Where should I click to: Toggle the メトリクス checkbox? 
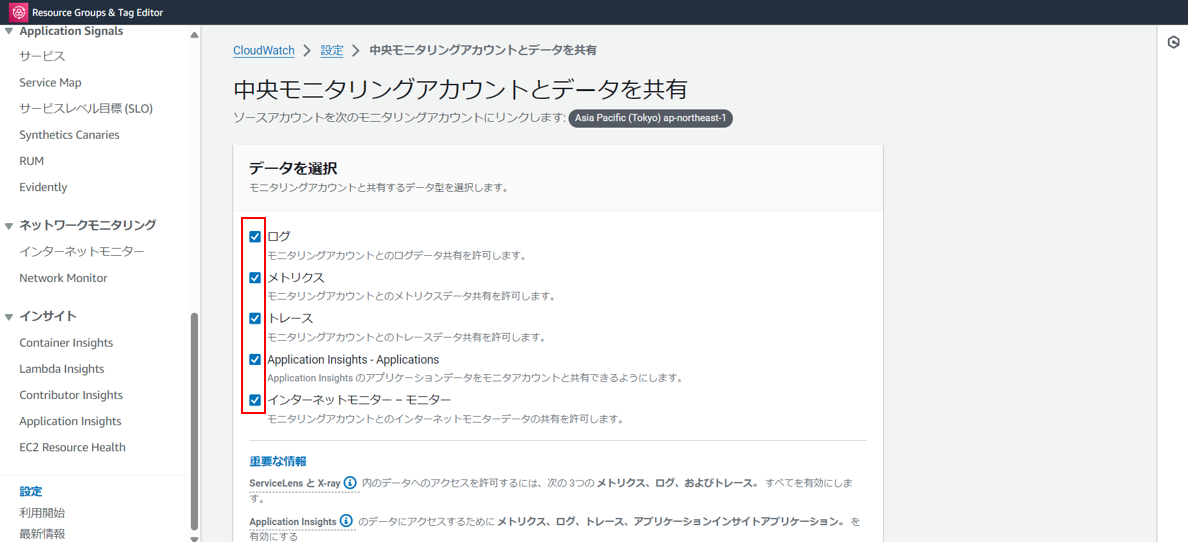coord(255,277)
